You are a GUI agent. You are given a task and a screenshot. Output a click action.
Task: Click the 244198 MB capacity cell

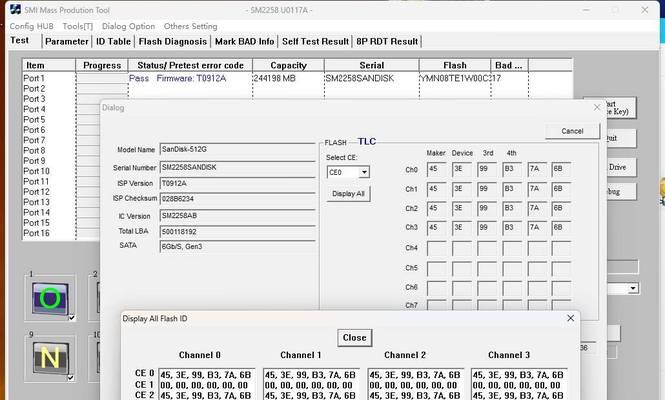274,78
